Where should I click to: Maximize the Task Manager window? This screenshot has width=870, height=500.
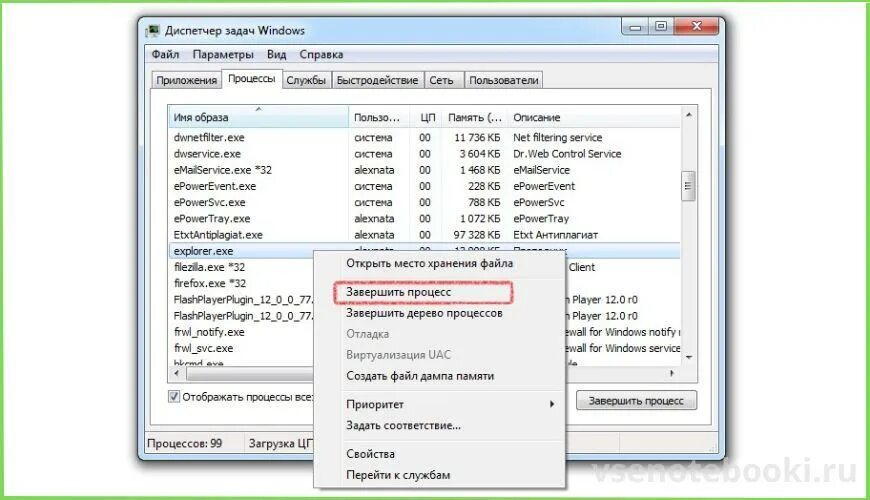pos(661,27)
